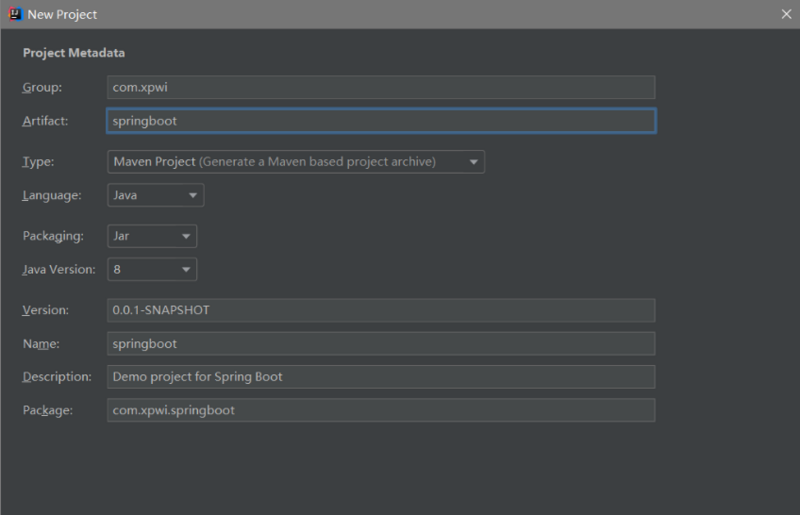Expand the Java Version dropdown
The height and width of the screenshot is (515, 800).
(x=151, y=269)
